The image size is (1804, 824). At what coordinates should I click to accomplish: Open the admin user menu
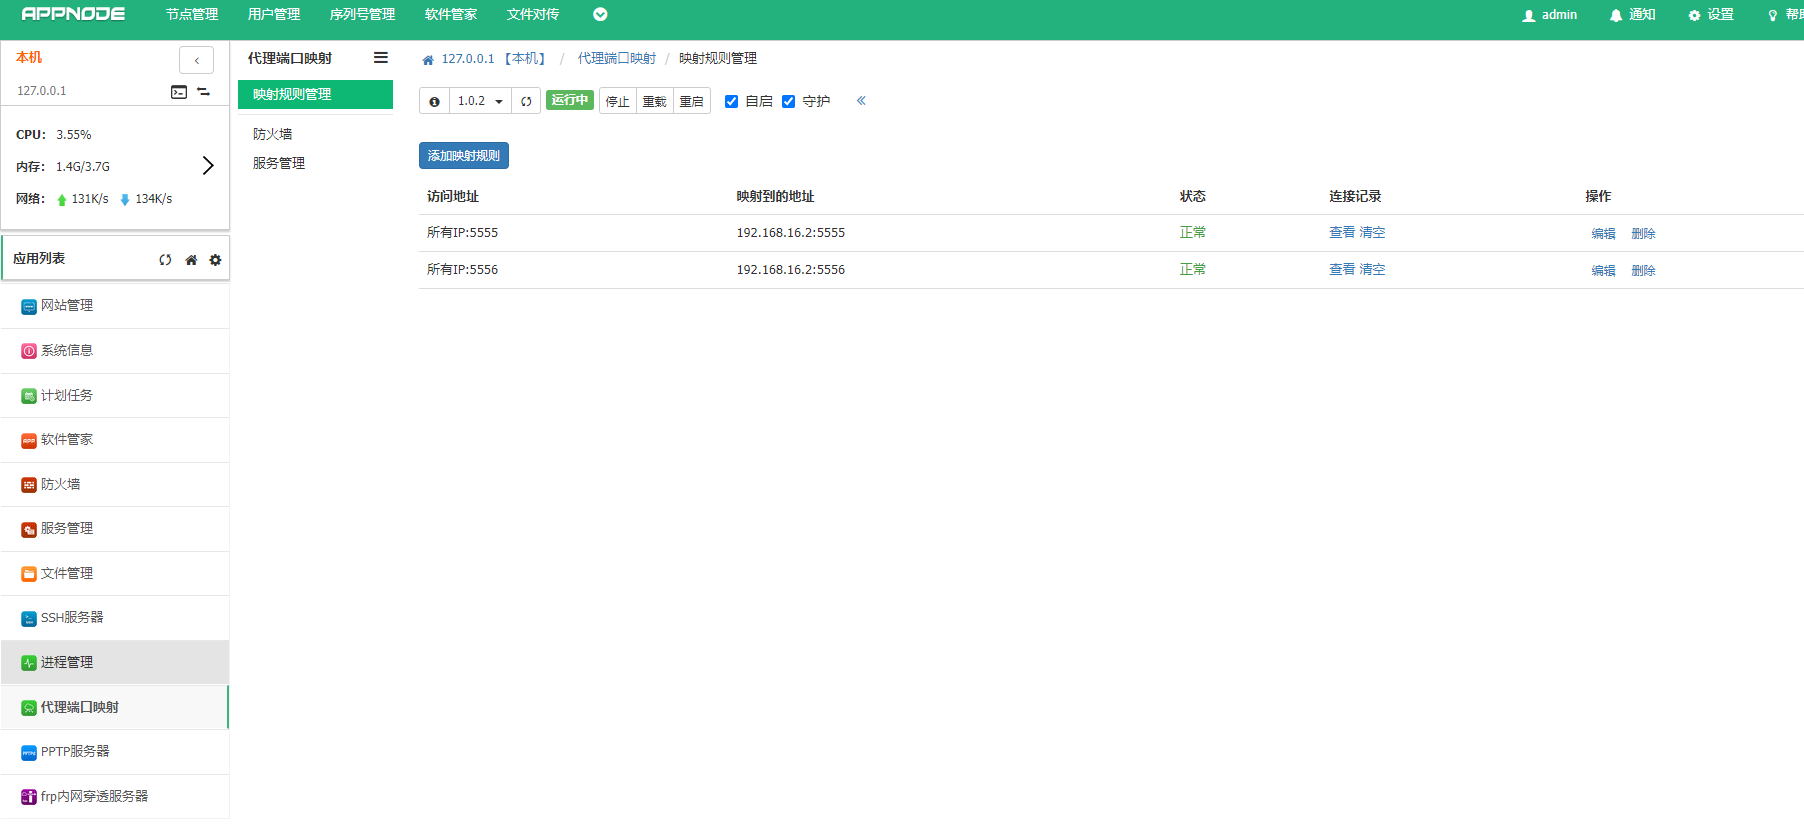[1549, 15]
